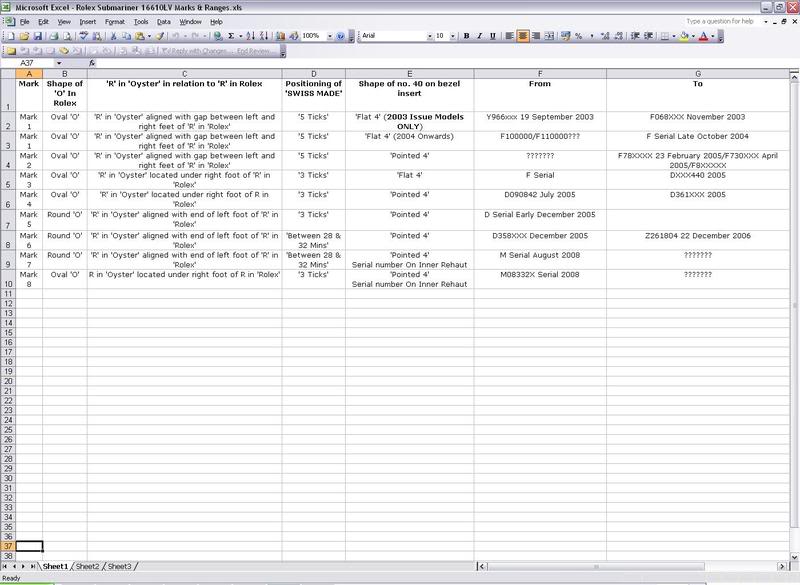Select row 10 header
This screenshot has width=800, height=585.
click(8, 279)
